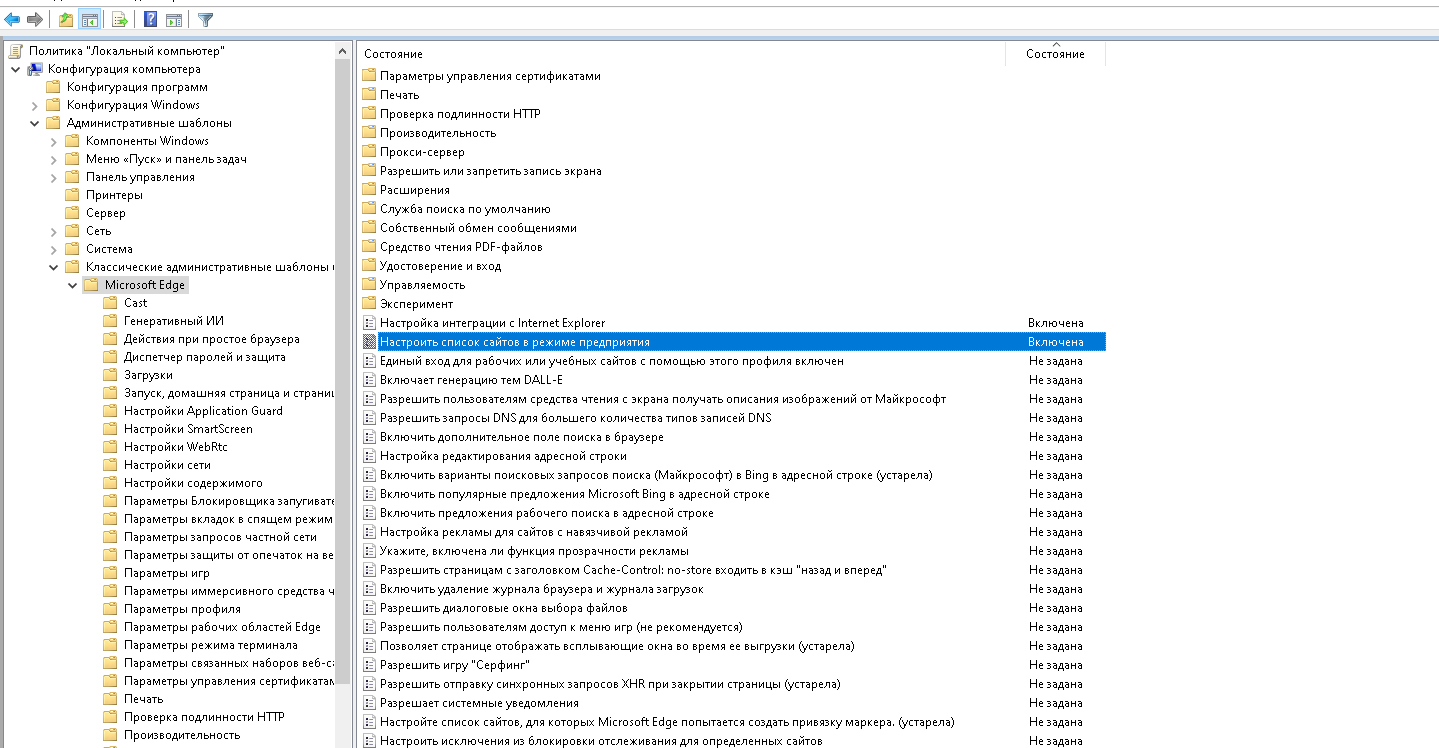Toggle the action pane toolbar icon
1439x748 pixels.
(173, 19)
